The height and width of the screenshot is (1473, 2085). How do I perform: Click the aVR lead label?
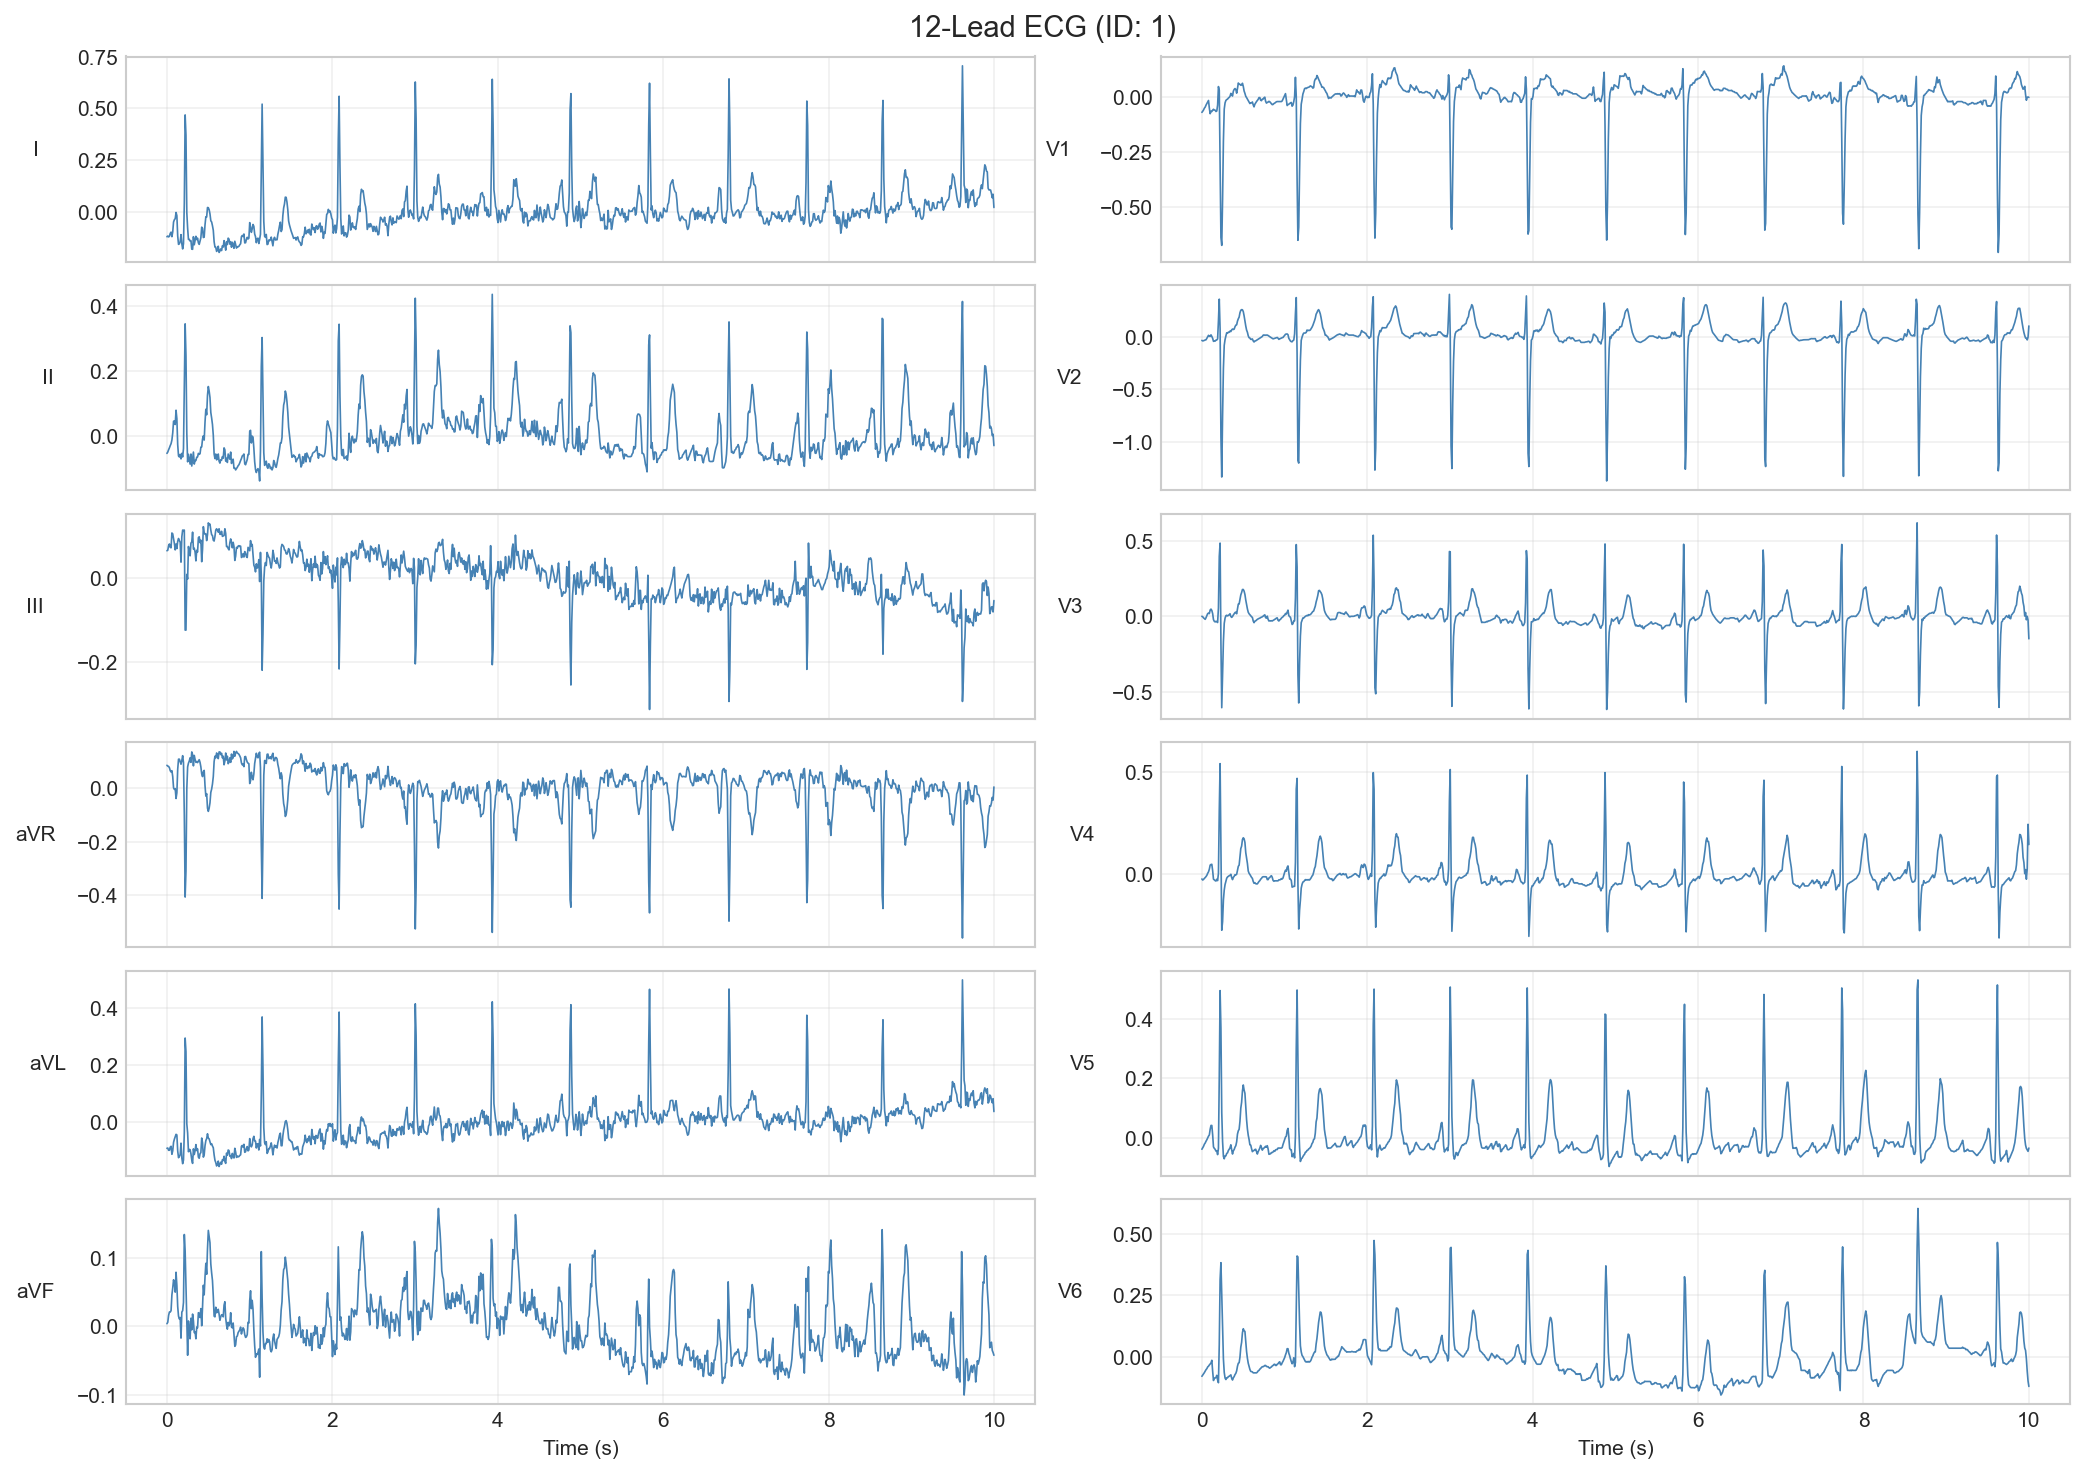[x=36, y=835]
